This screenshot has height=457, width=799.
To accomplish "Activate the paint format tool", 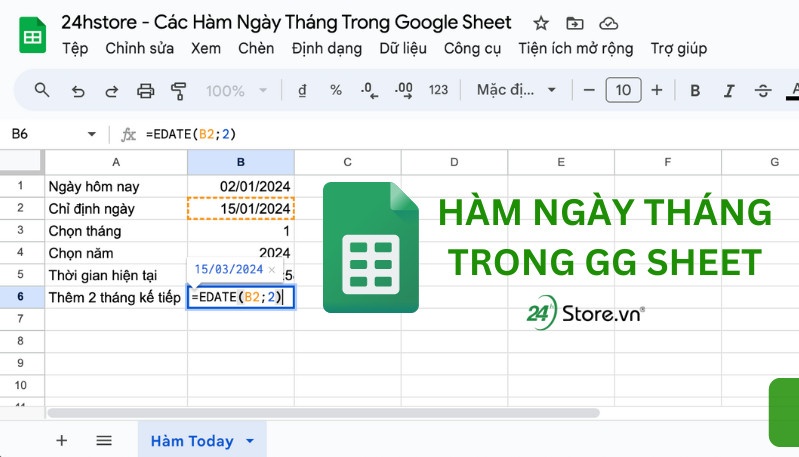I will tap(178, 91).
